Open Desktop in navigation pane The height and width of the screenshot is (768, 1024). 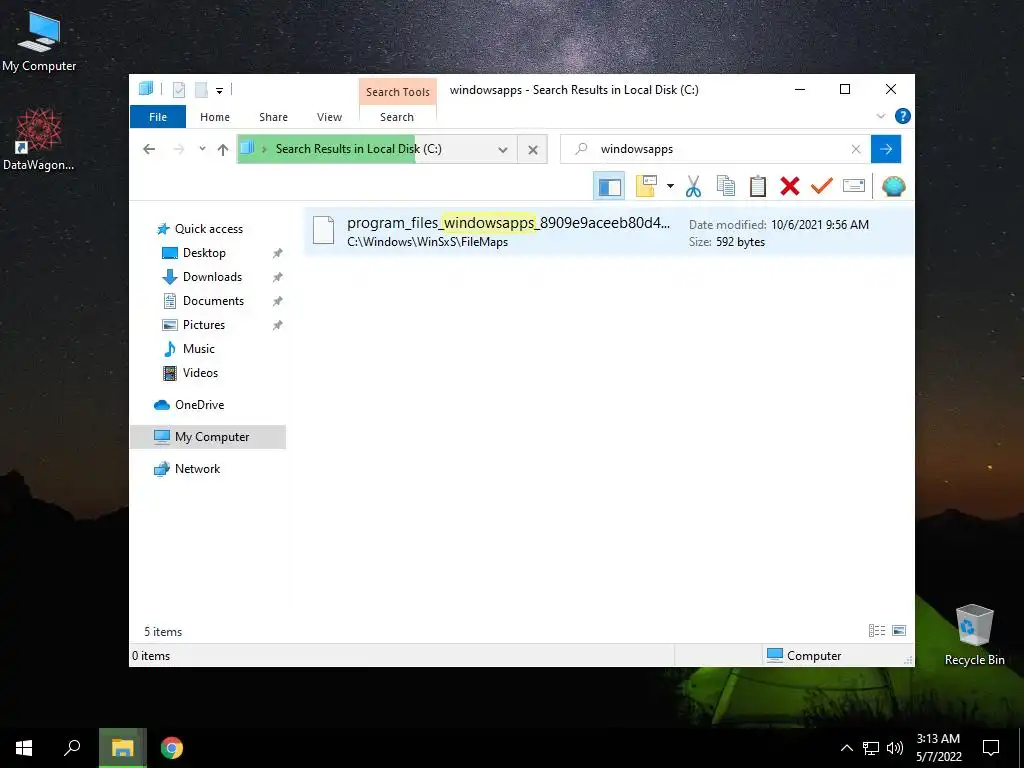tap(204, 253)
